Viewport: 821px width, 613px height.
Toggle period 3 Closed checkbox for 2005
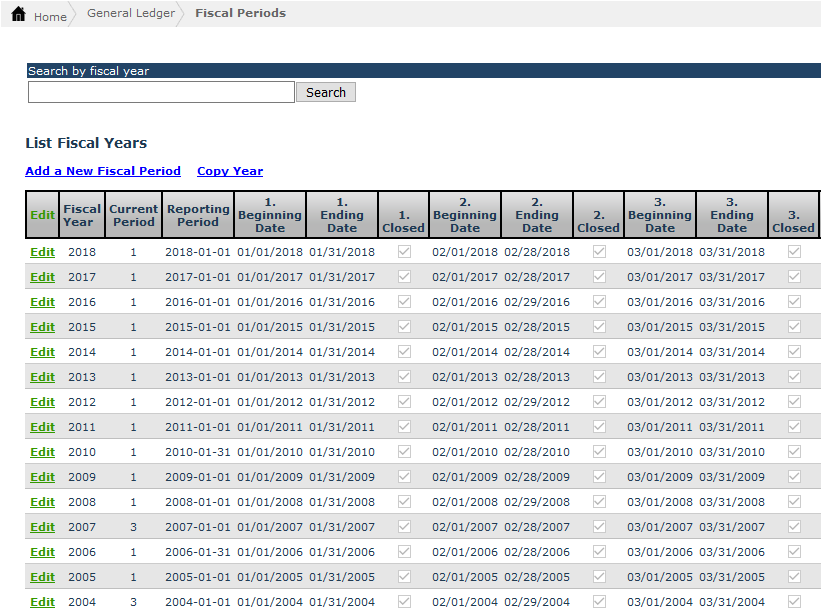point(794,577)
